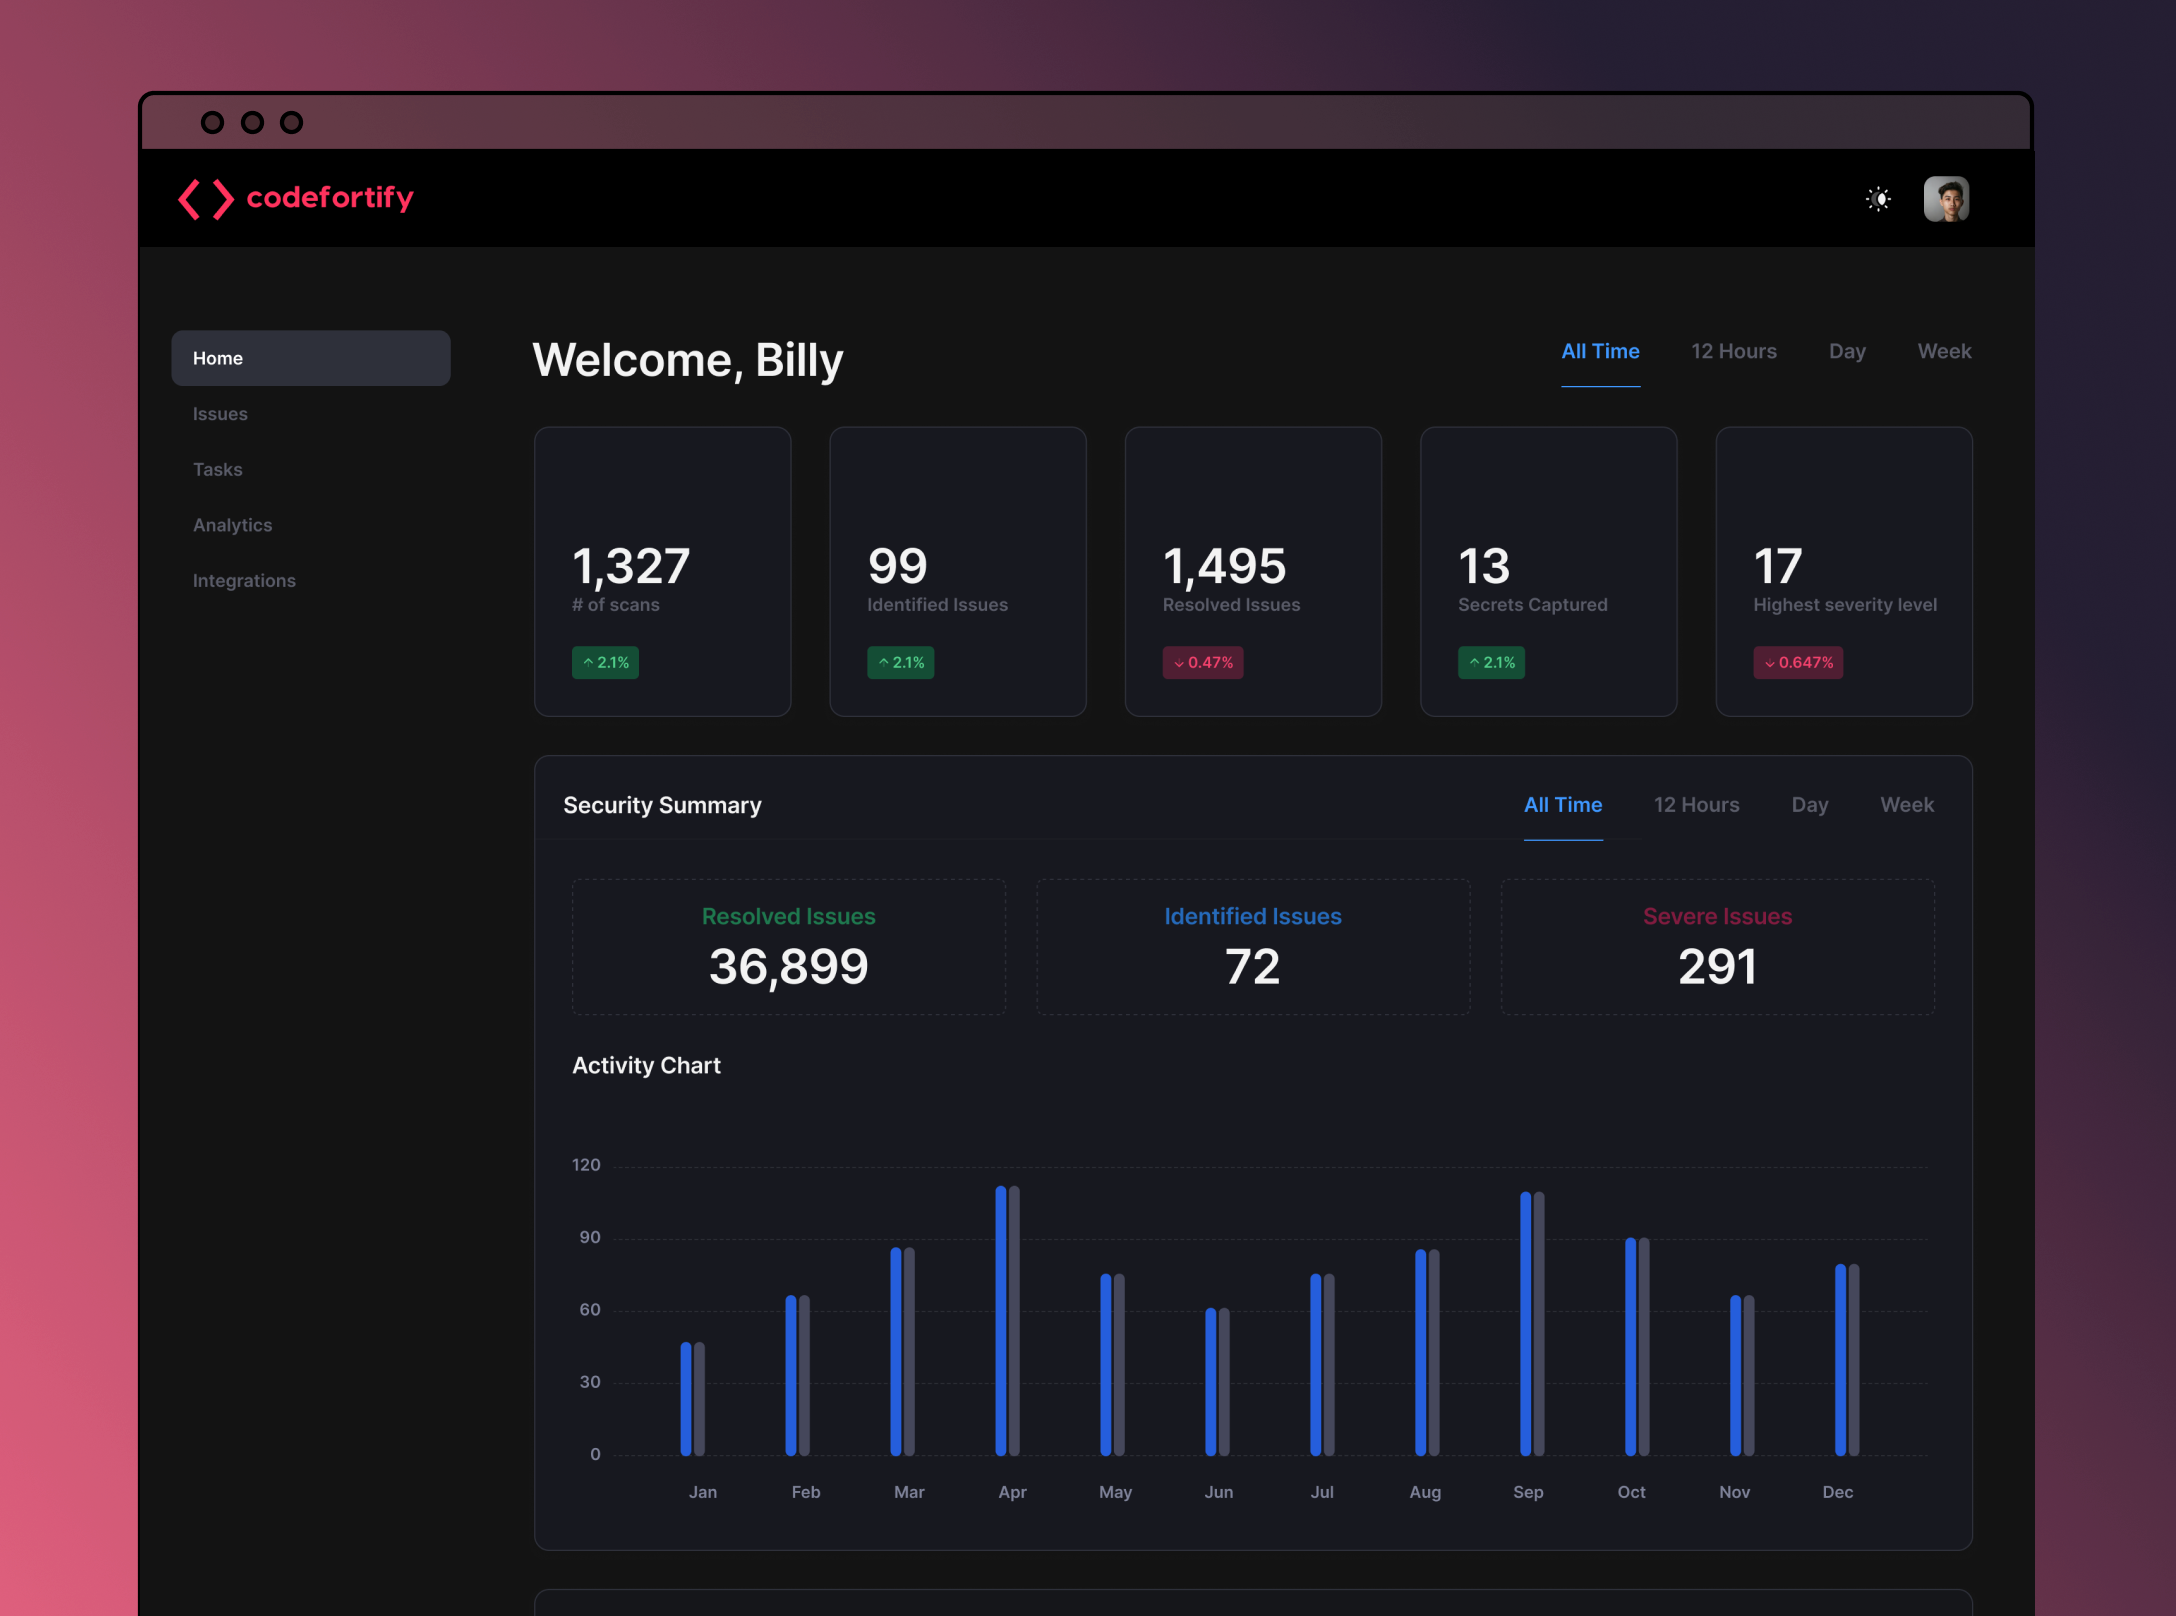Click the Resolved Issues 36,899 box
2176x1616 pixels.
[x=788, y=946]
